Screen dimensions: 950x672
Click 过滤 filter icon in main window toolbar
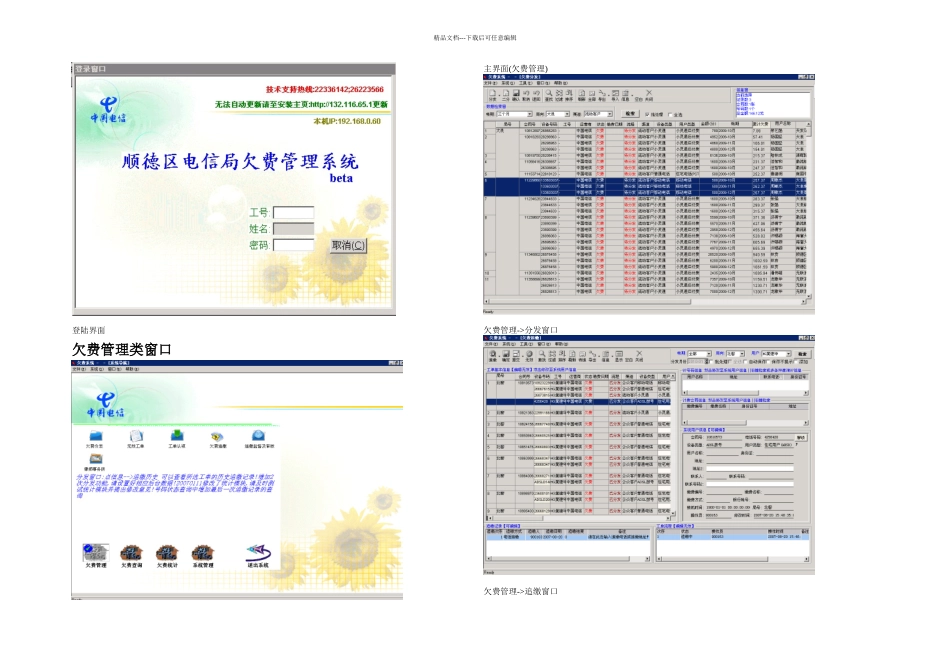pos(559,95)
